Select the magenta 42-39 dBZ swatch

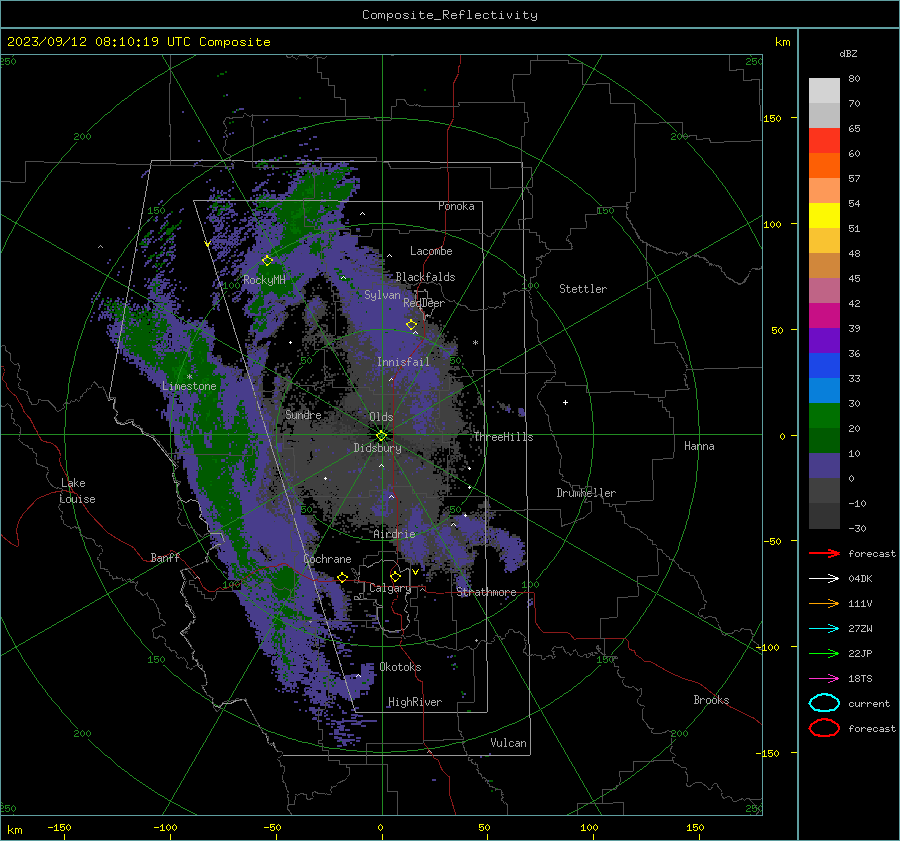(x=824, y=316)
